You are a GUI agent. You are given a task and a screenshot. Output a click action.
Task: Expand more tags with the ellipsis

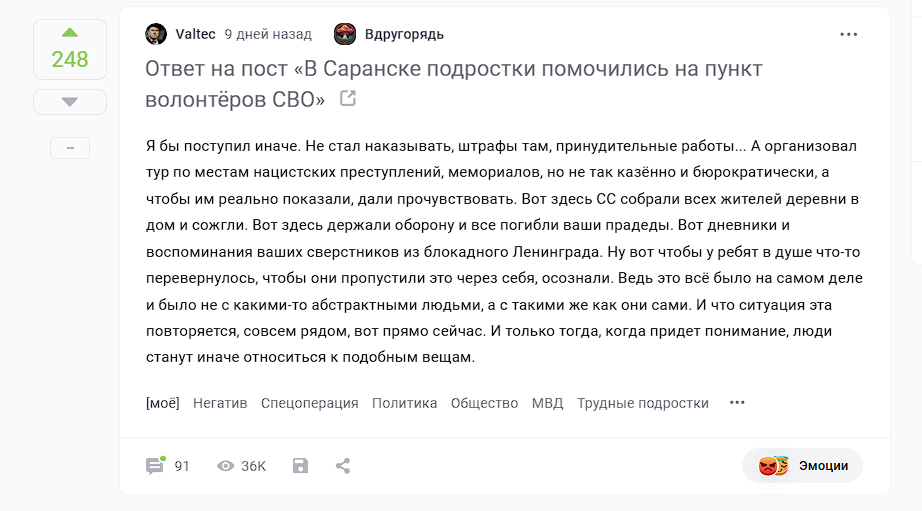tap(737, 403)
